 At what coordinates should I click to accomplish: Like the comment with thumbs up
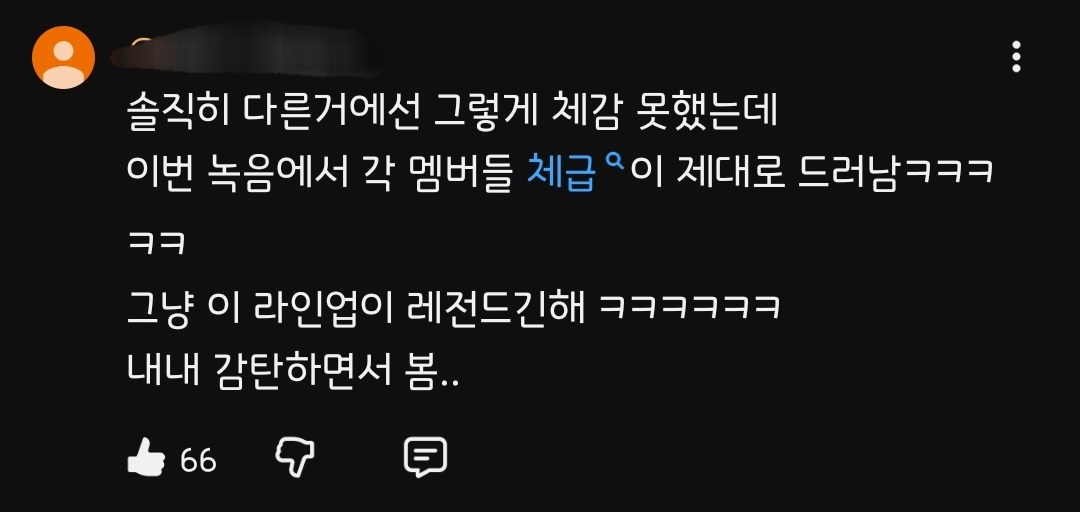146,457
